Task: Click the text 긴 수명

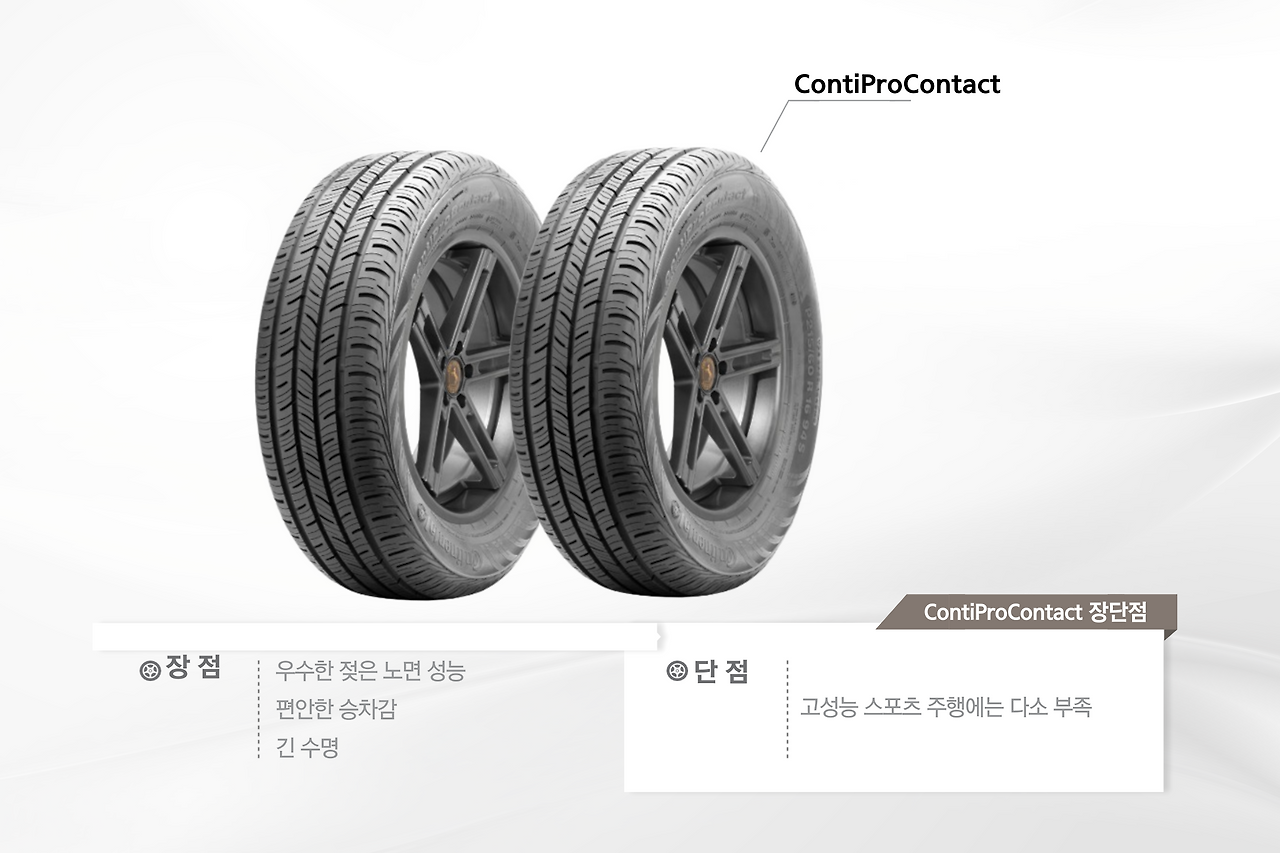Action: pyautogui.click(x=307, y=747)
